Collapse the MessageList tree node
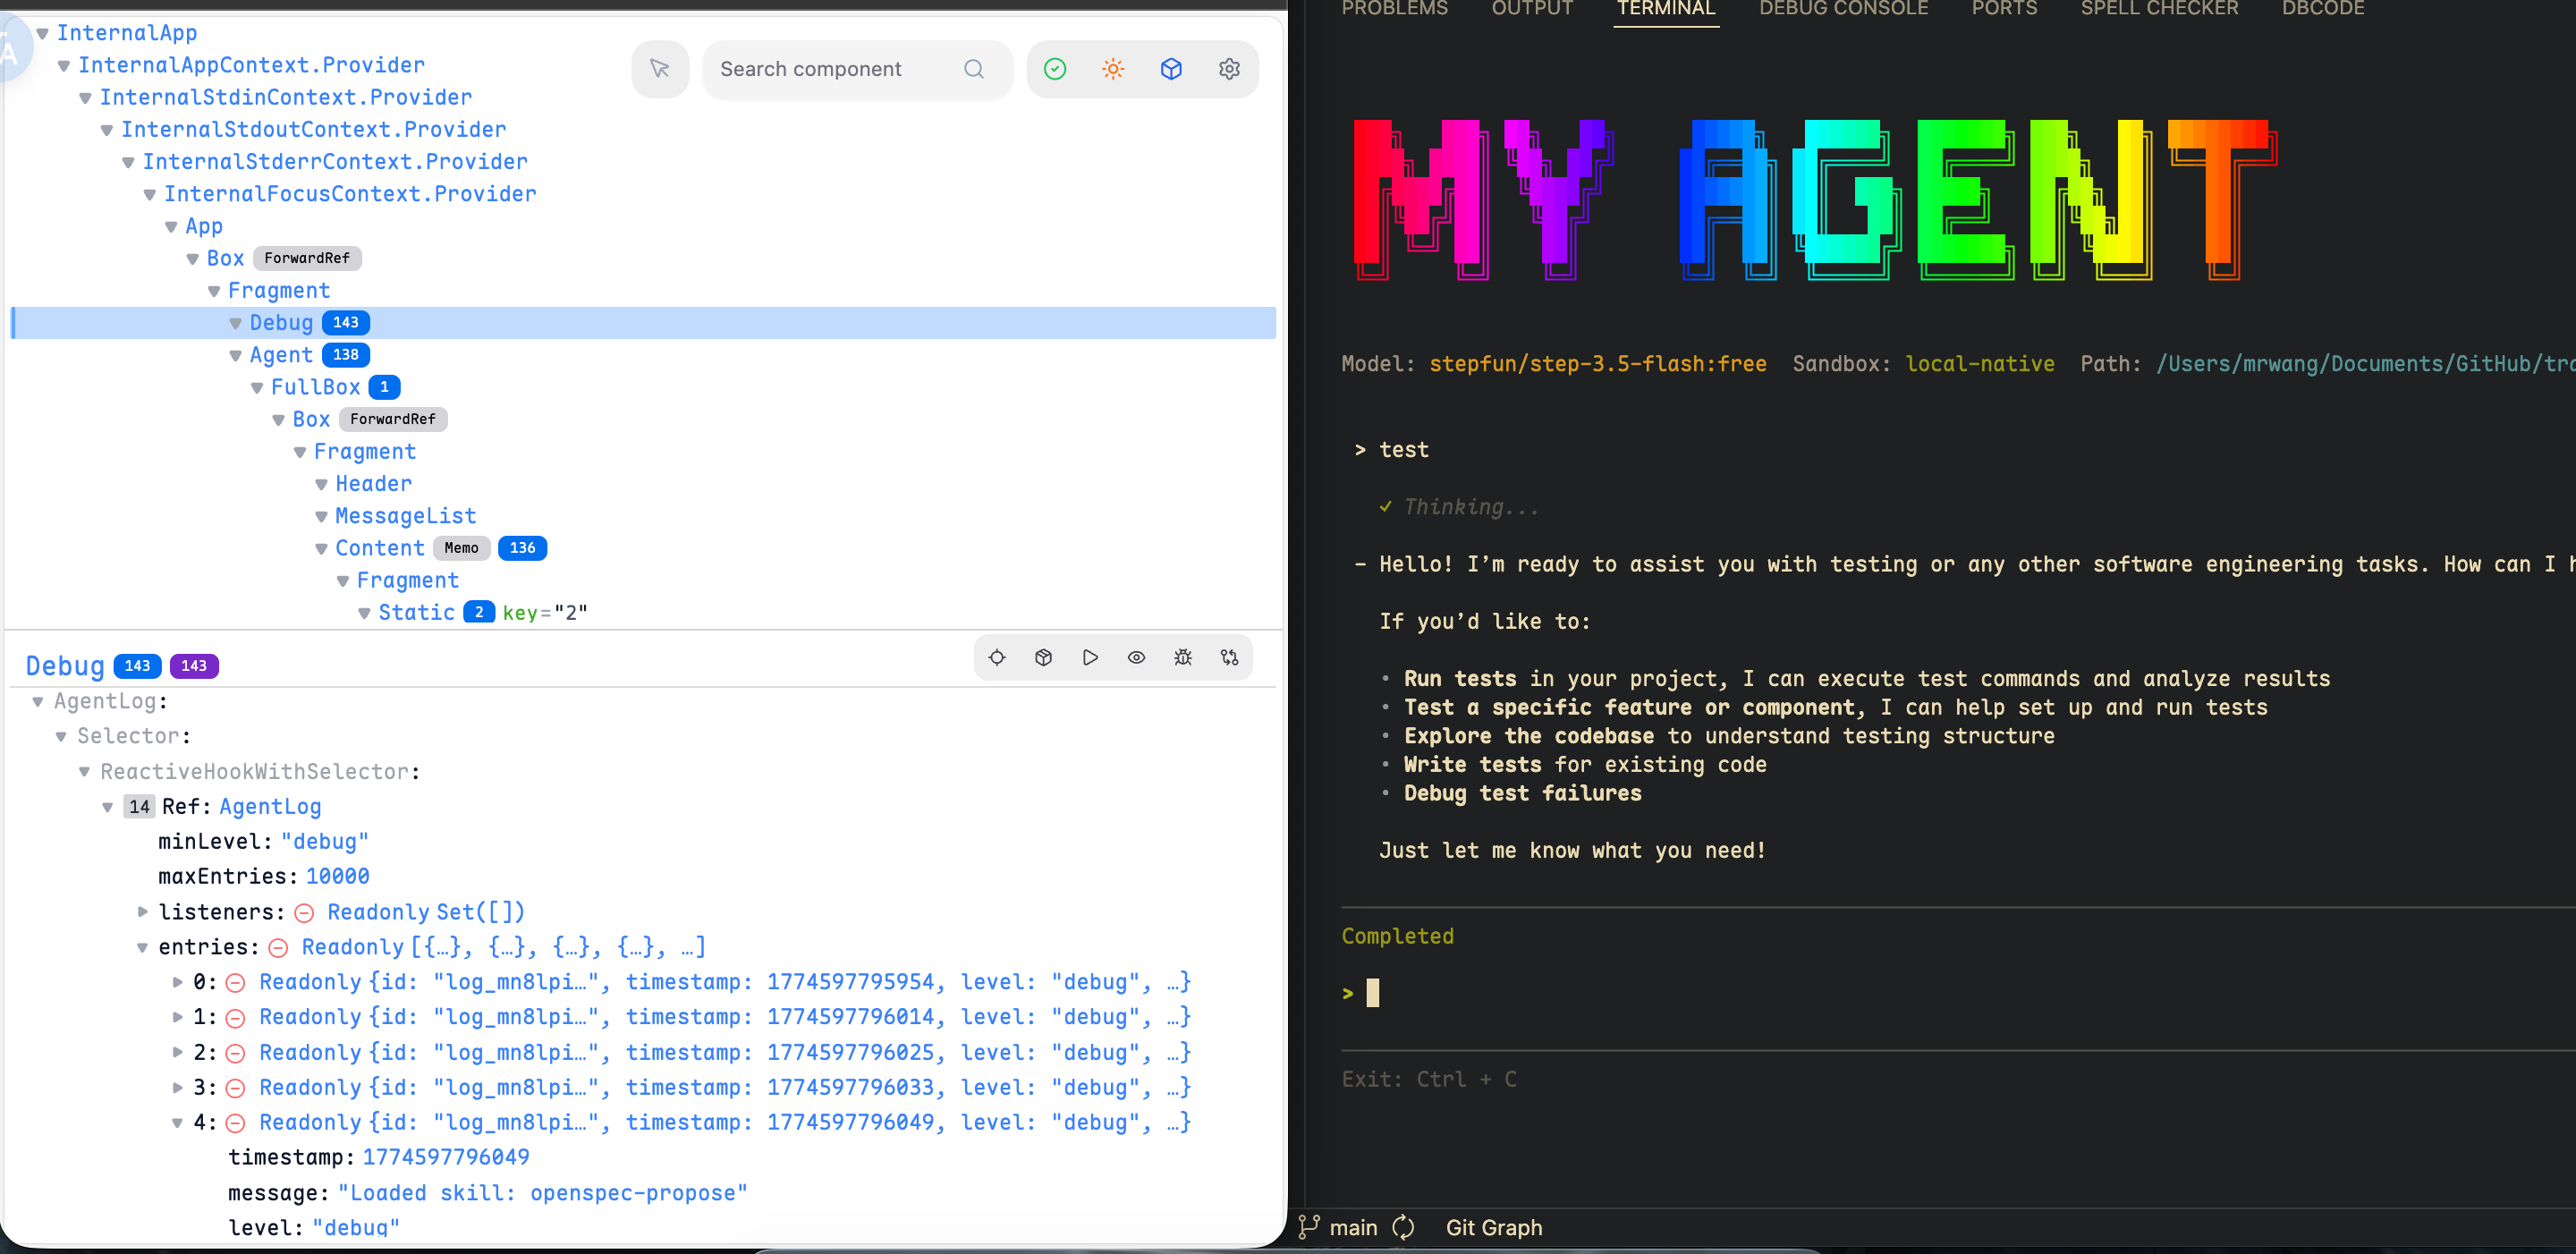This screenshot has width=2576, height=1254. pos(322,516)
